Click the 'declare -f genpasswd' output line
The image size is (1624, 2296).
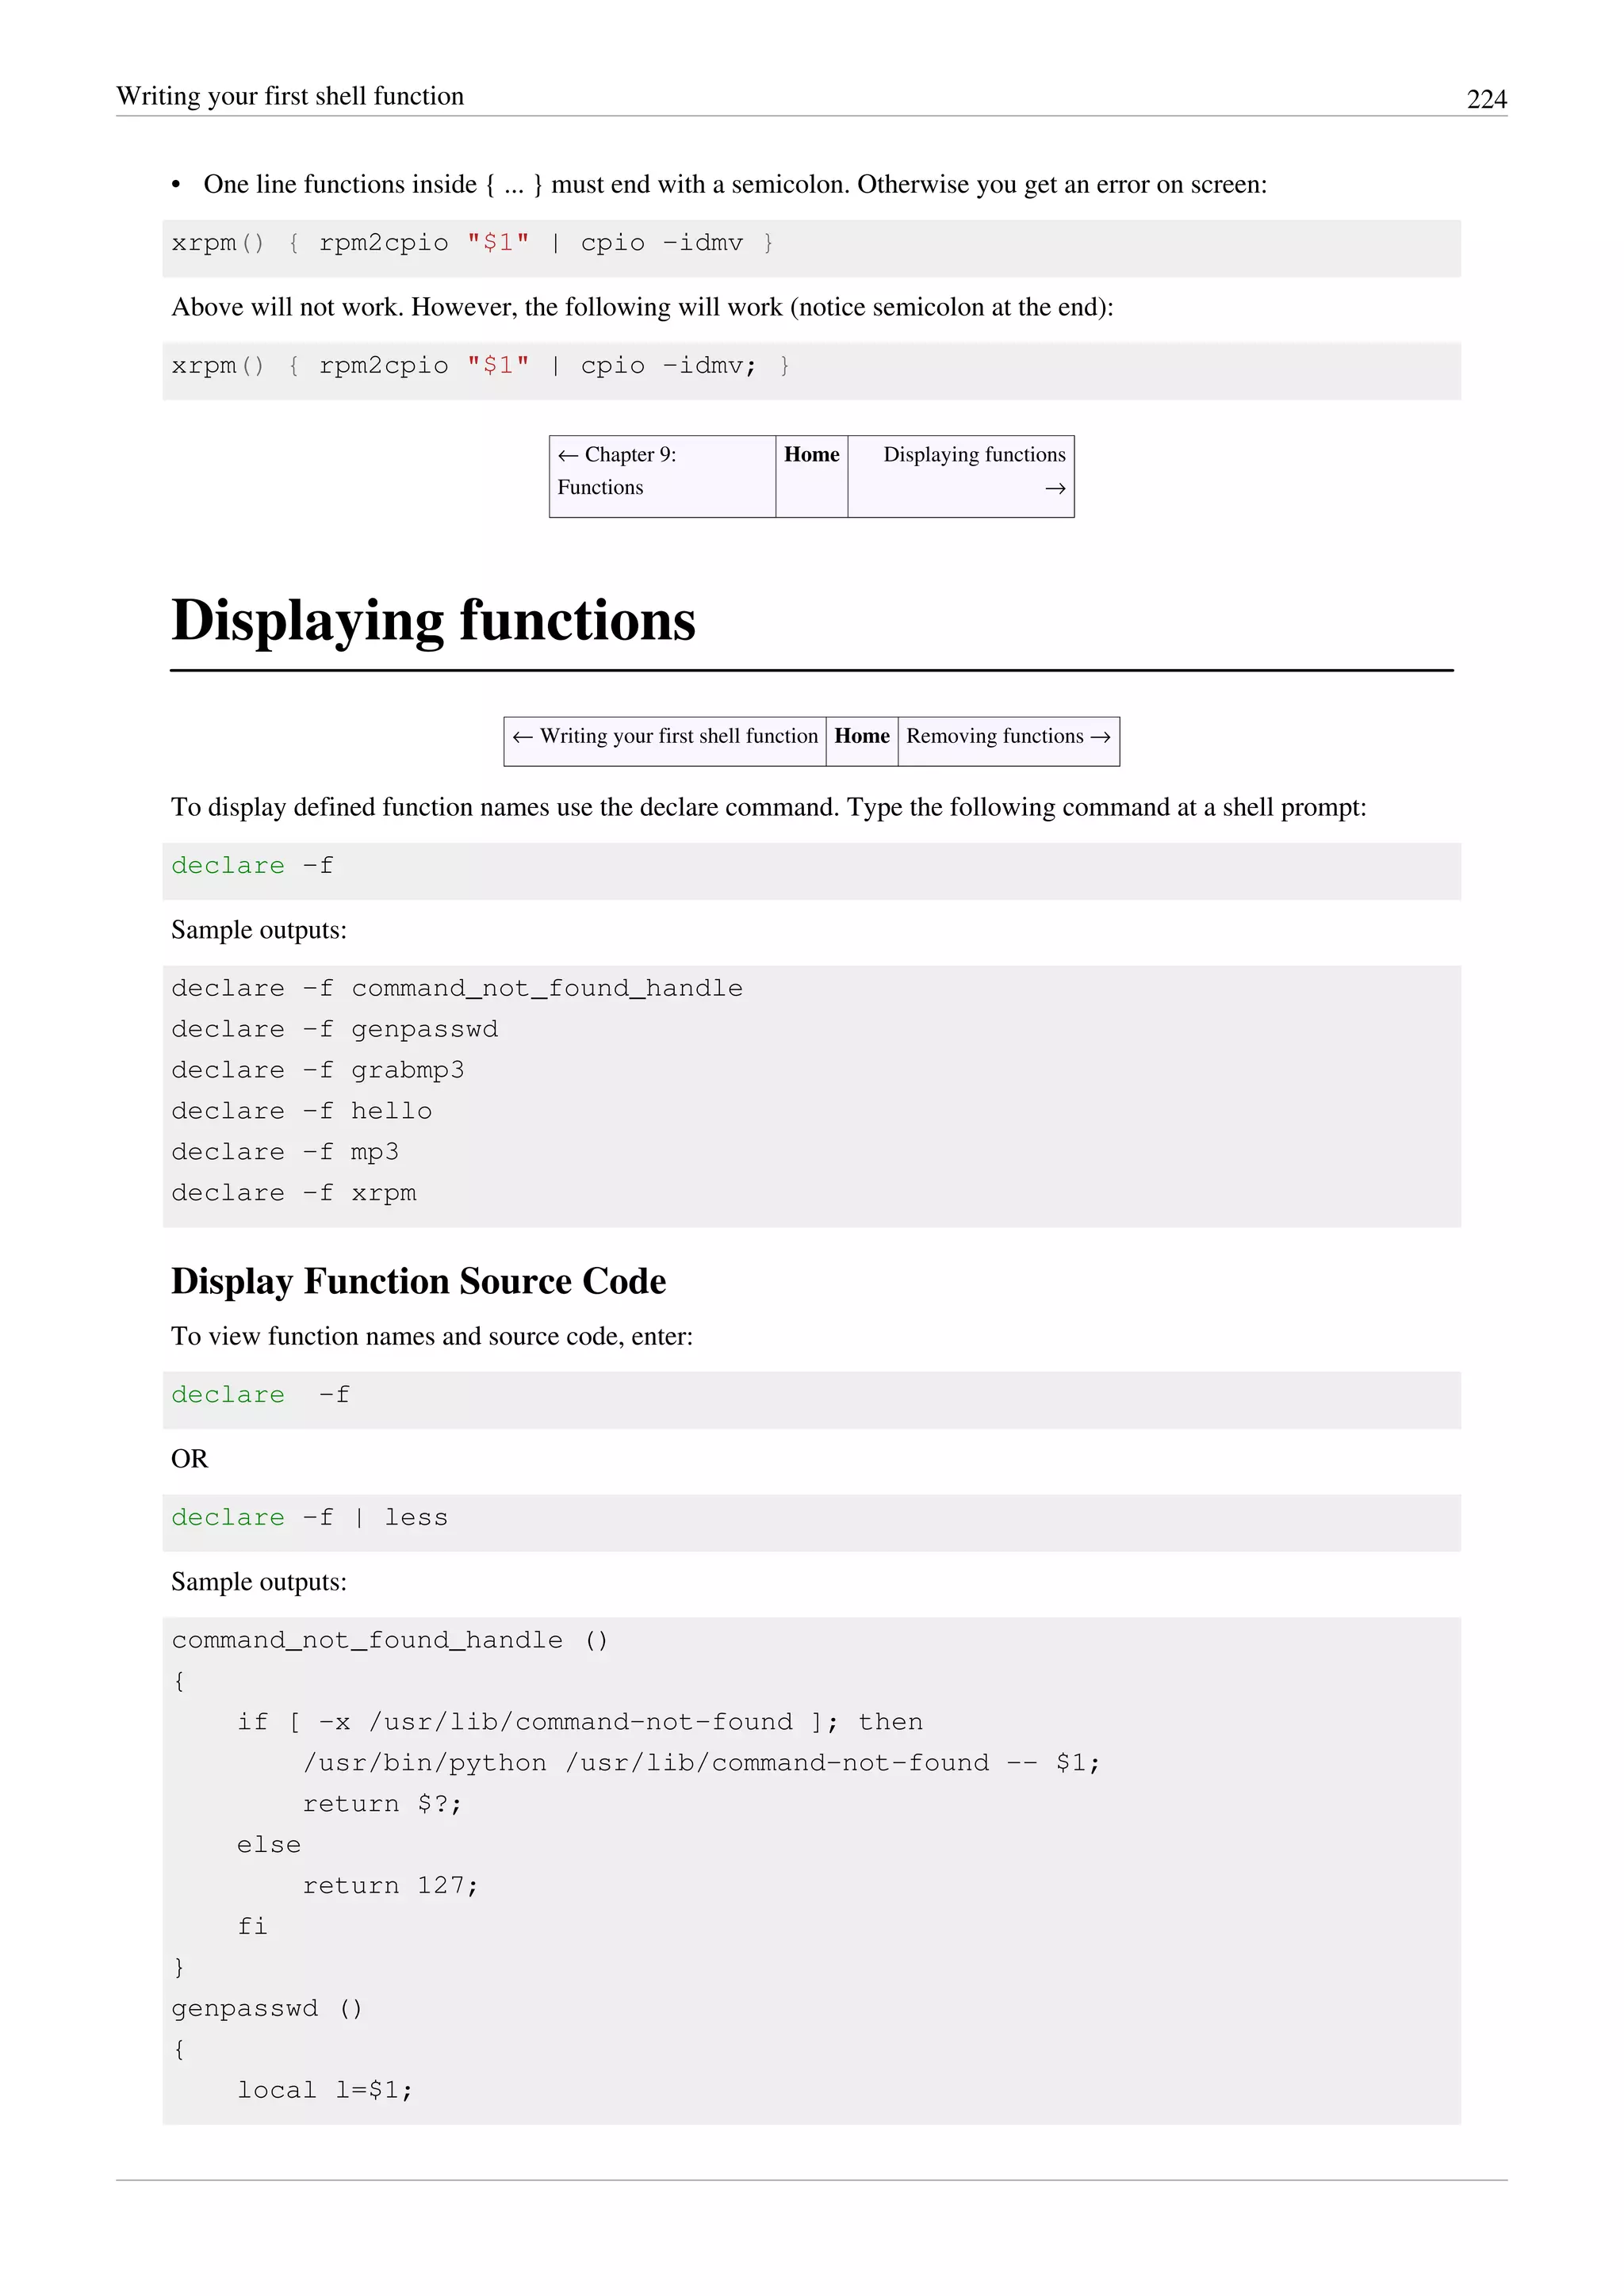pos(334,1030)
